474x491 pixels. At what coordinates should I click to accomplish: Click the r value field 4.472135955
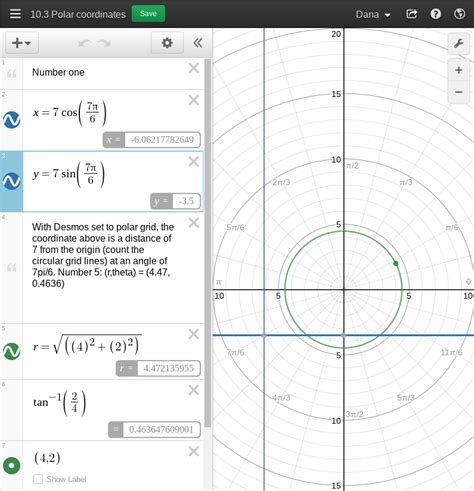pos(168,368)
